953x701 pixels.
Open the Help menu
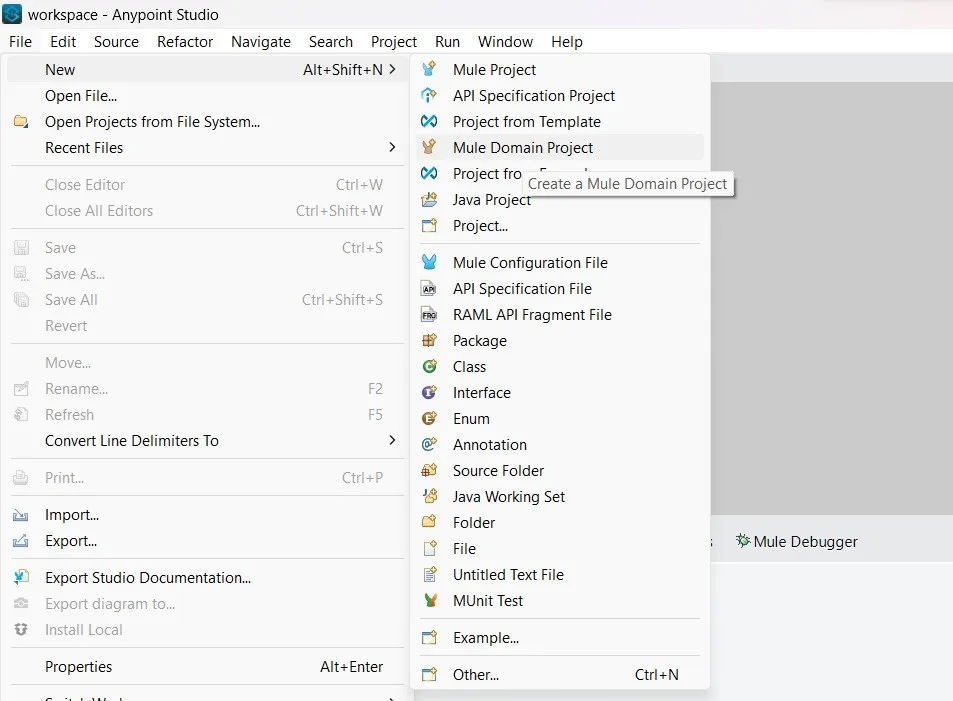pos(566,41)
